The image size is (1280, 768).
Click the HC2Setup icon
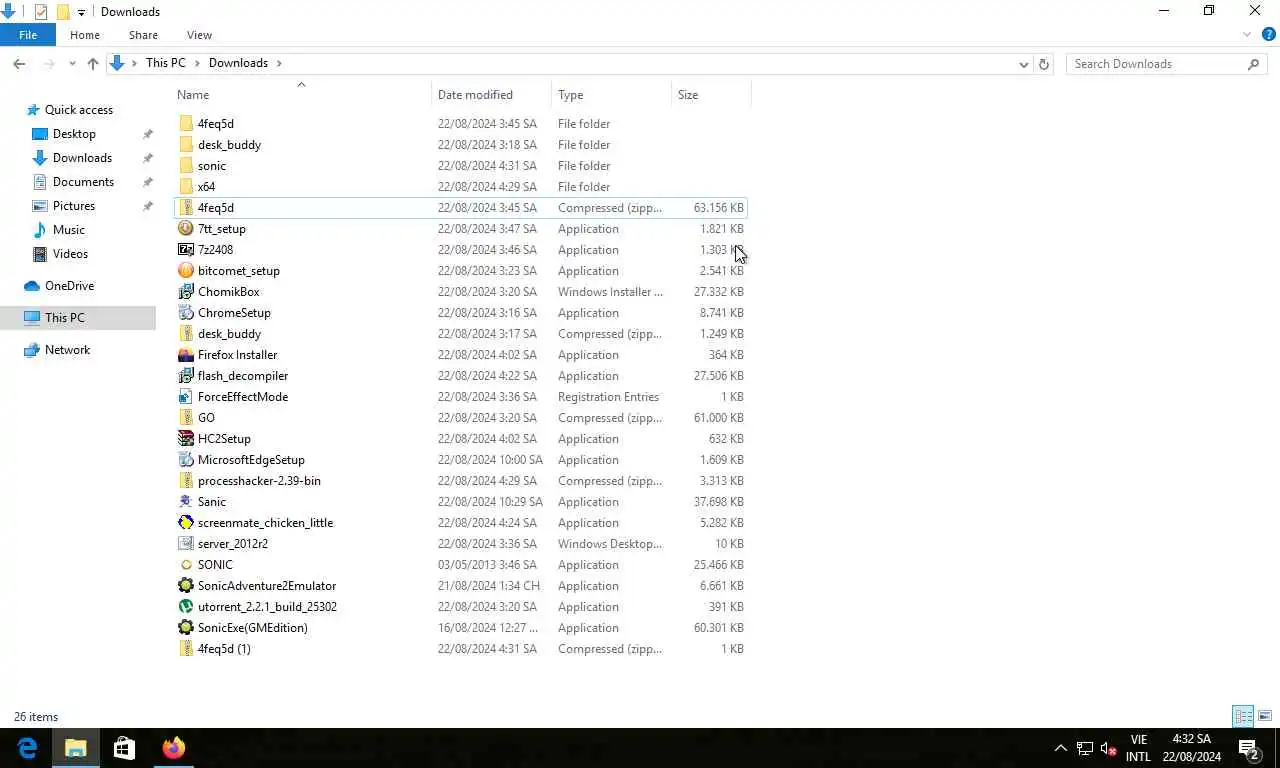pos(186,439)
